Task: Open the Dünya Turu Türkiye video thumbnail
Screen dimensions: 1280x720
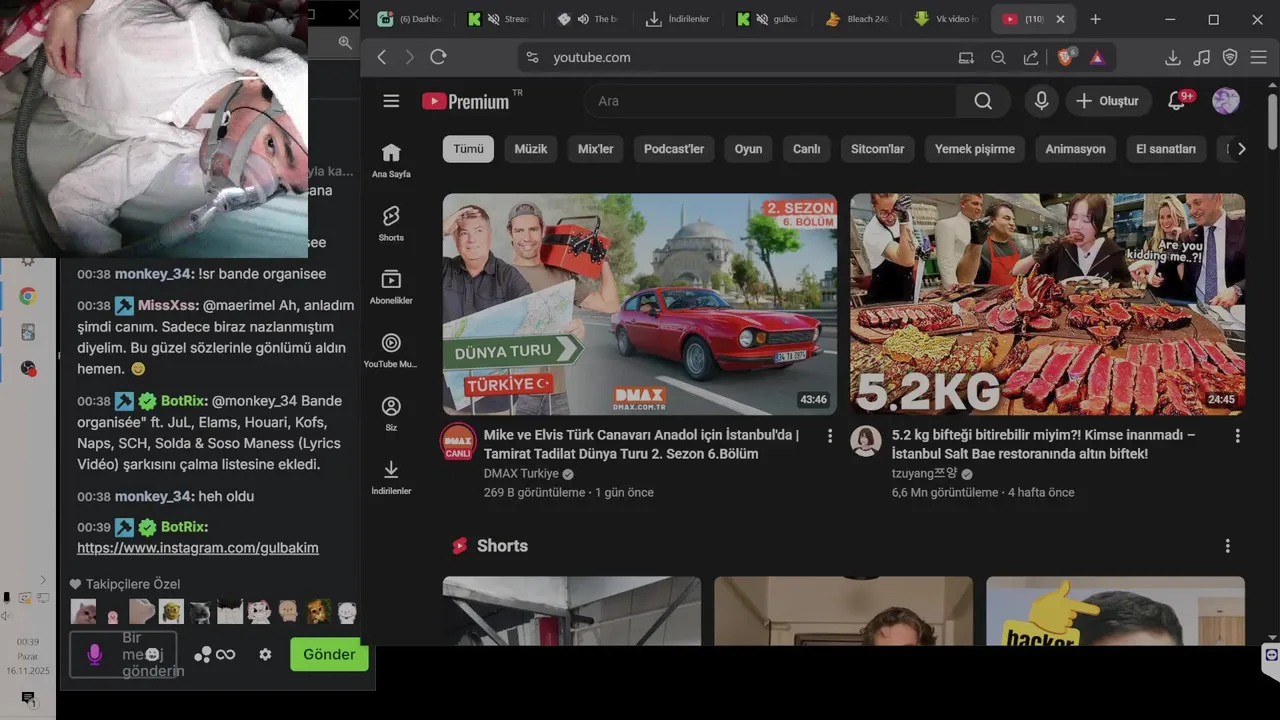Action: coord(640,304)
